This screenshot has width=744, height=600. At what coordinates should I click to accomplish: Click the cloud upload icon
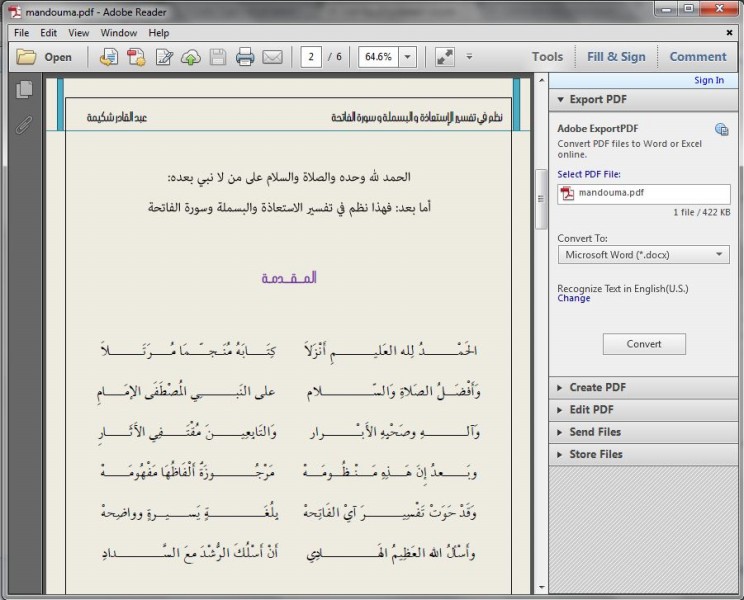tap(191, 57)
